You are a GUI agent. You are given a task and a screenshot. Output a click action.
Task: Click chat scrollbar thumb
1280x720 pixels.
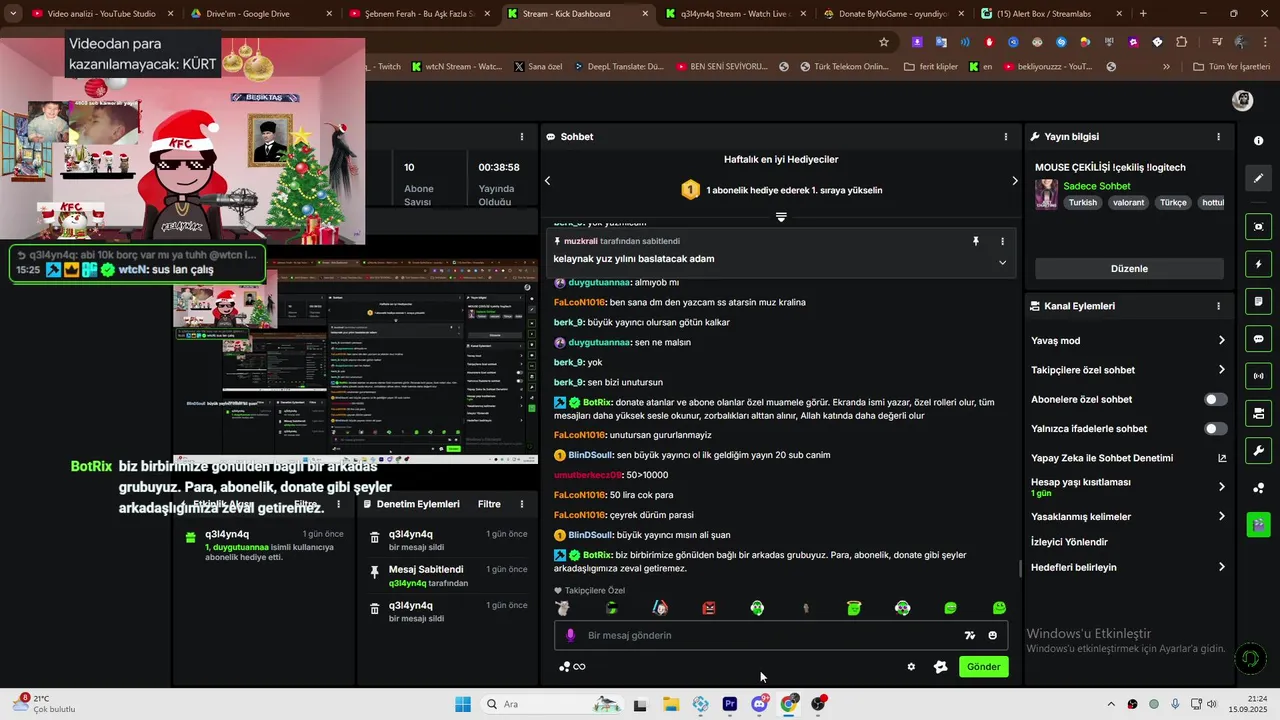click(x=1020, y=569)
